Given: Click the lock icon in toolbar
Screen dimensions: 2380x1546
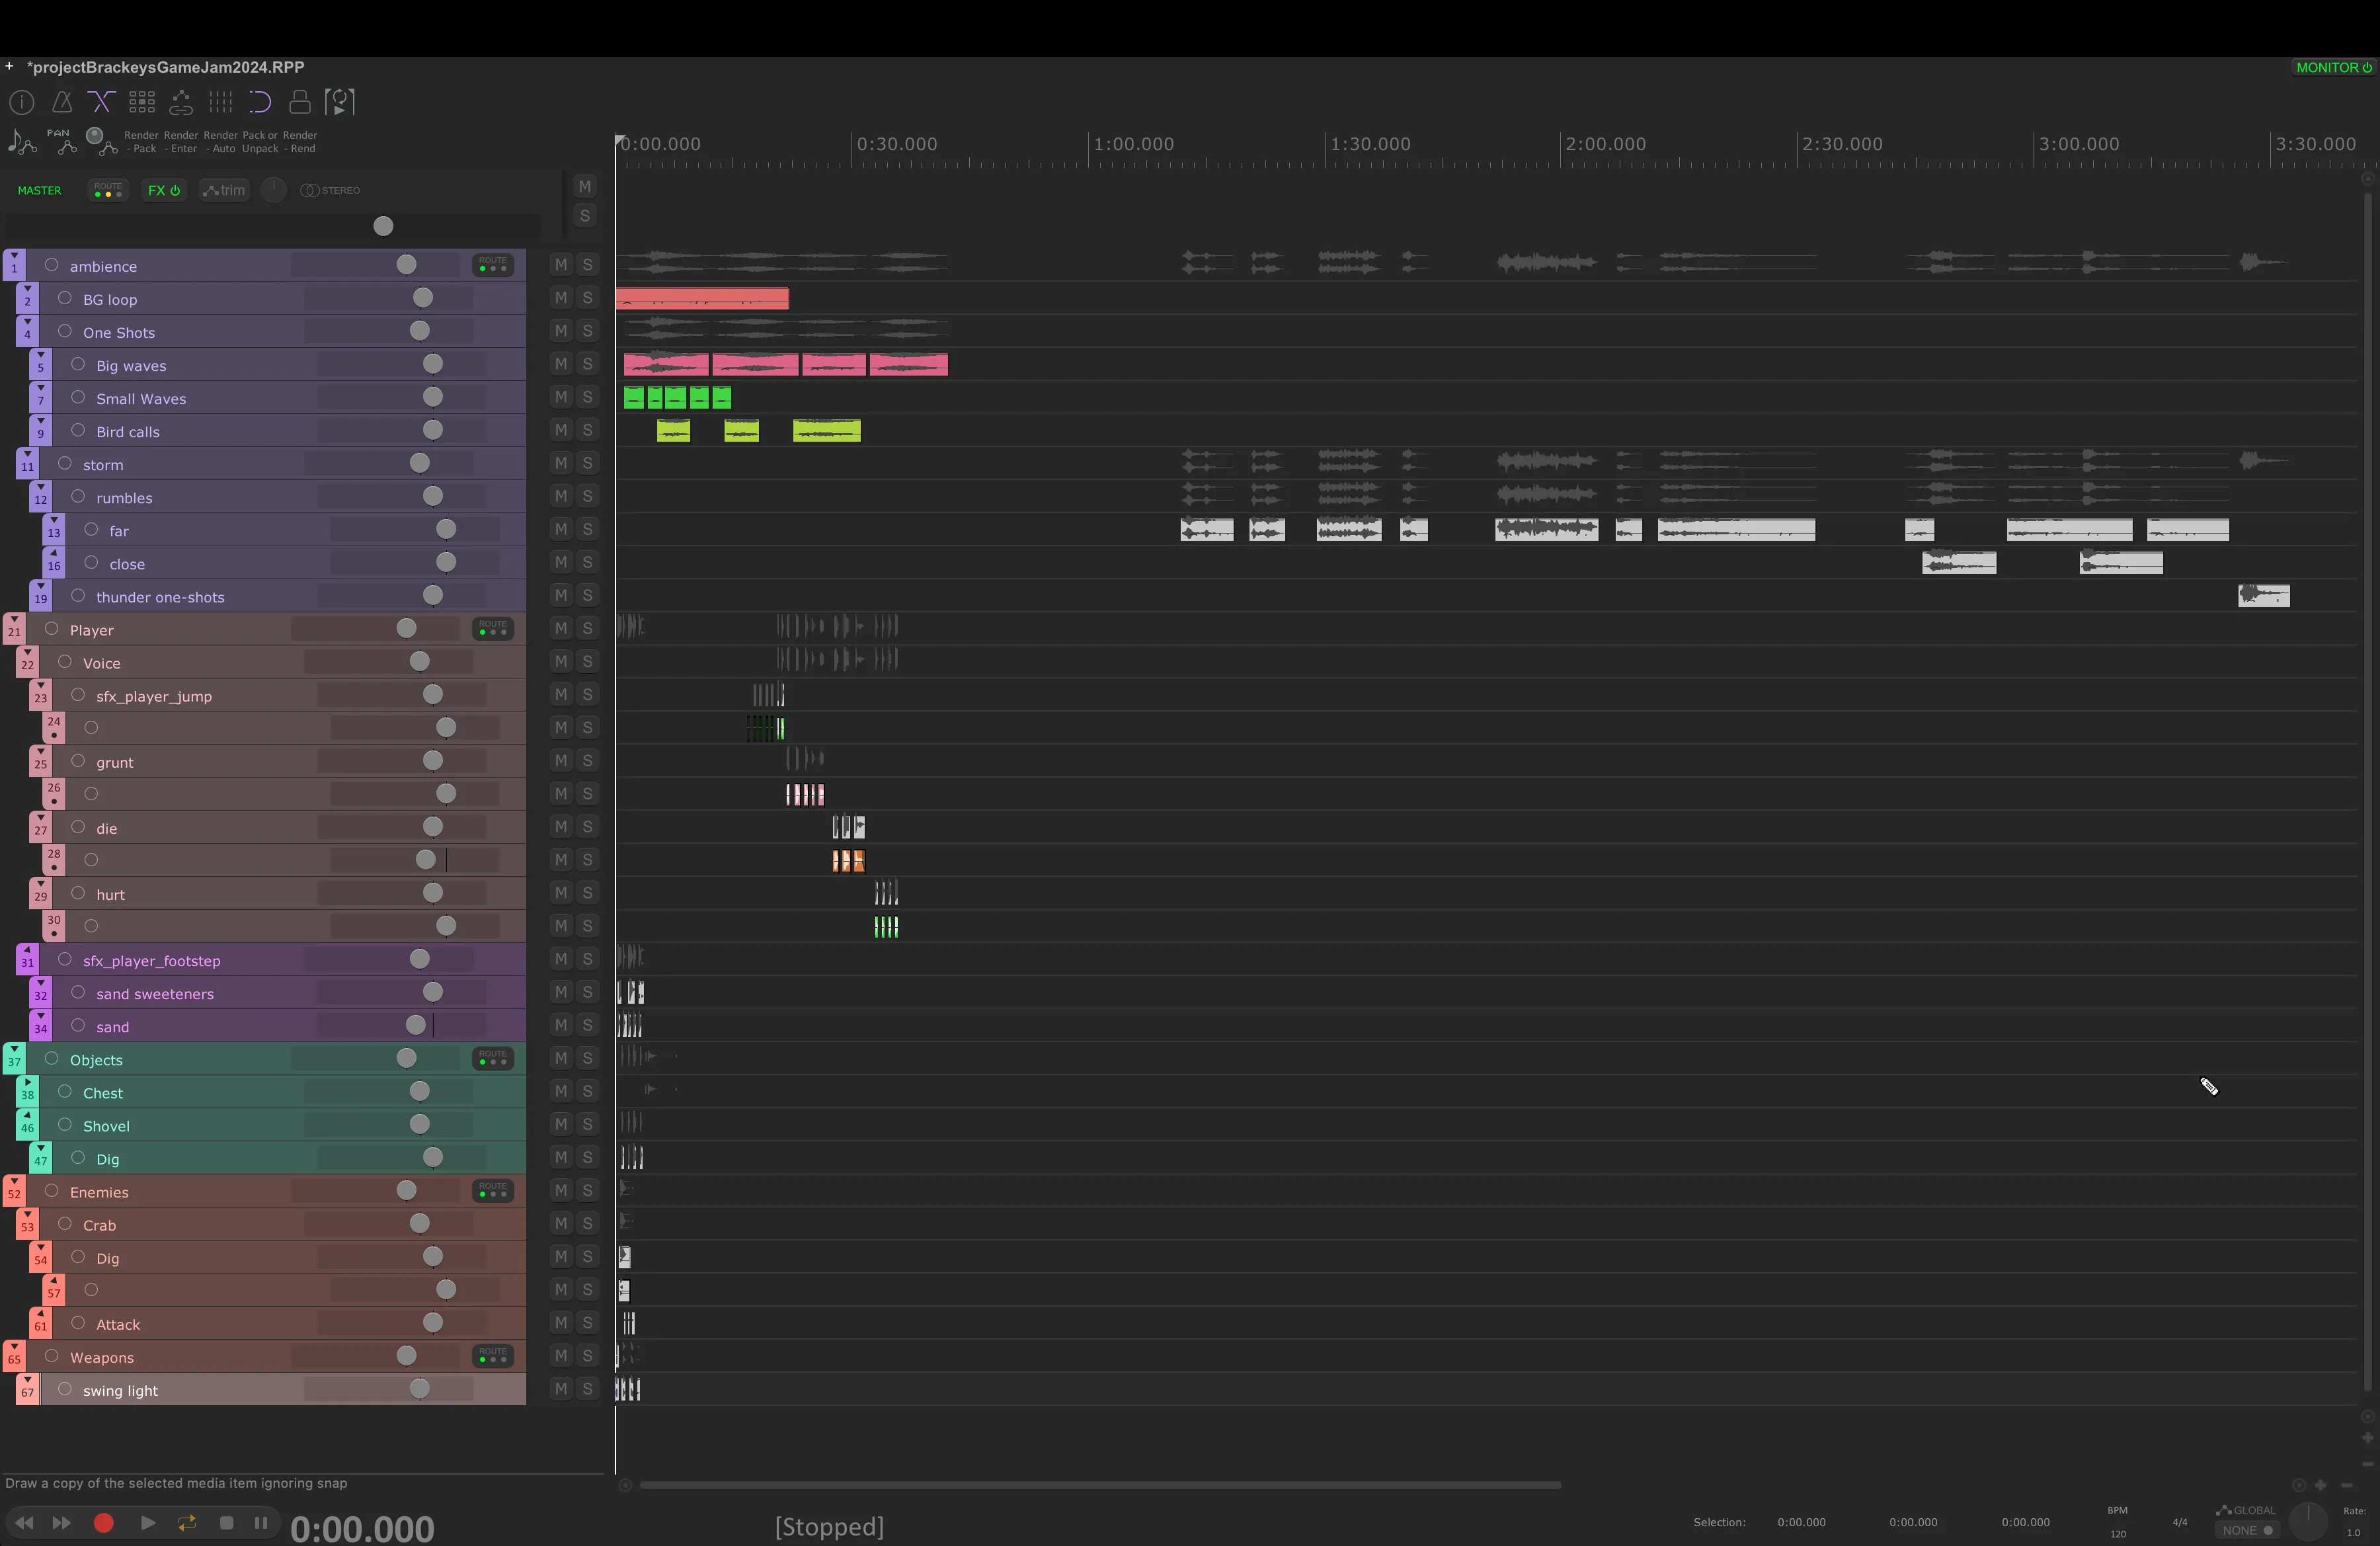Looking at the screenshot, I should (299, 102).
